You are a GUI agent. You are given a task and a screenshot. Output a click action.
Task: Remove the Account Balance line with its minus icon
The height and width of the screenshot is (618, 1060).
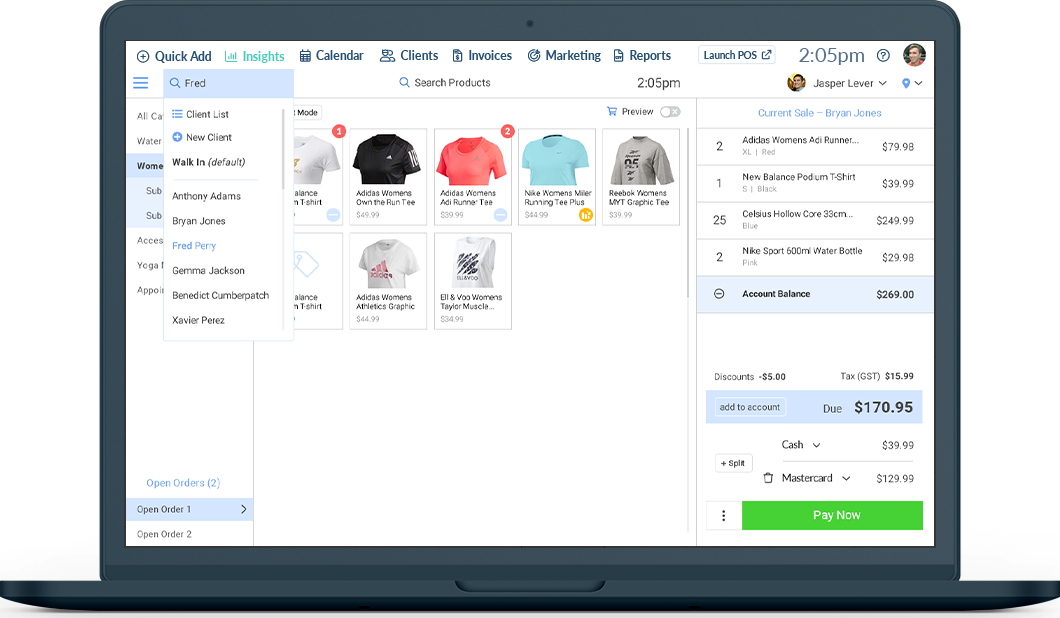719,293
